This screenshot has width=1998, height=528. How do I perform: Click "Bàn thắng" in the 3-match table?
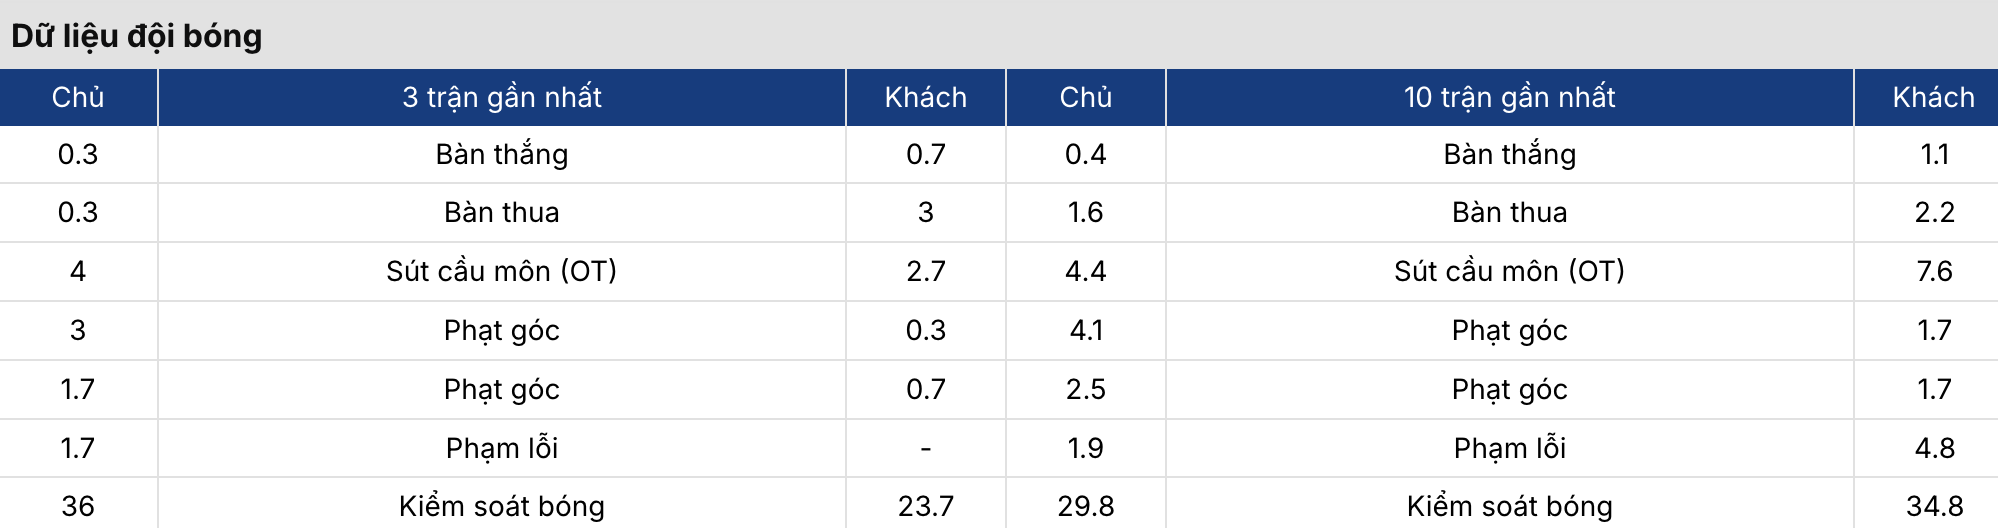pos(502,154)
